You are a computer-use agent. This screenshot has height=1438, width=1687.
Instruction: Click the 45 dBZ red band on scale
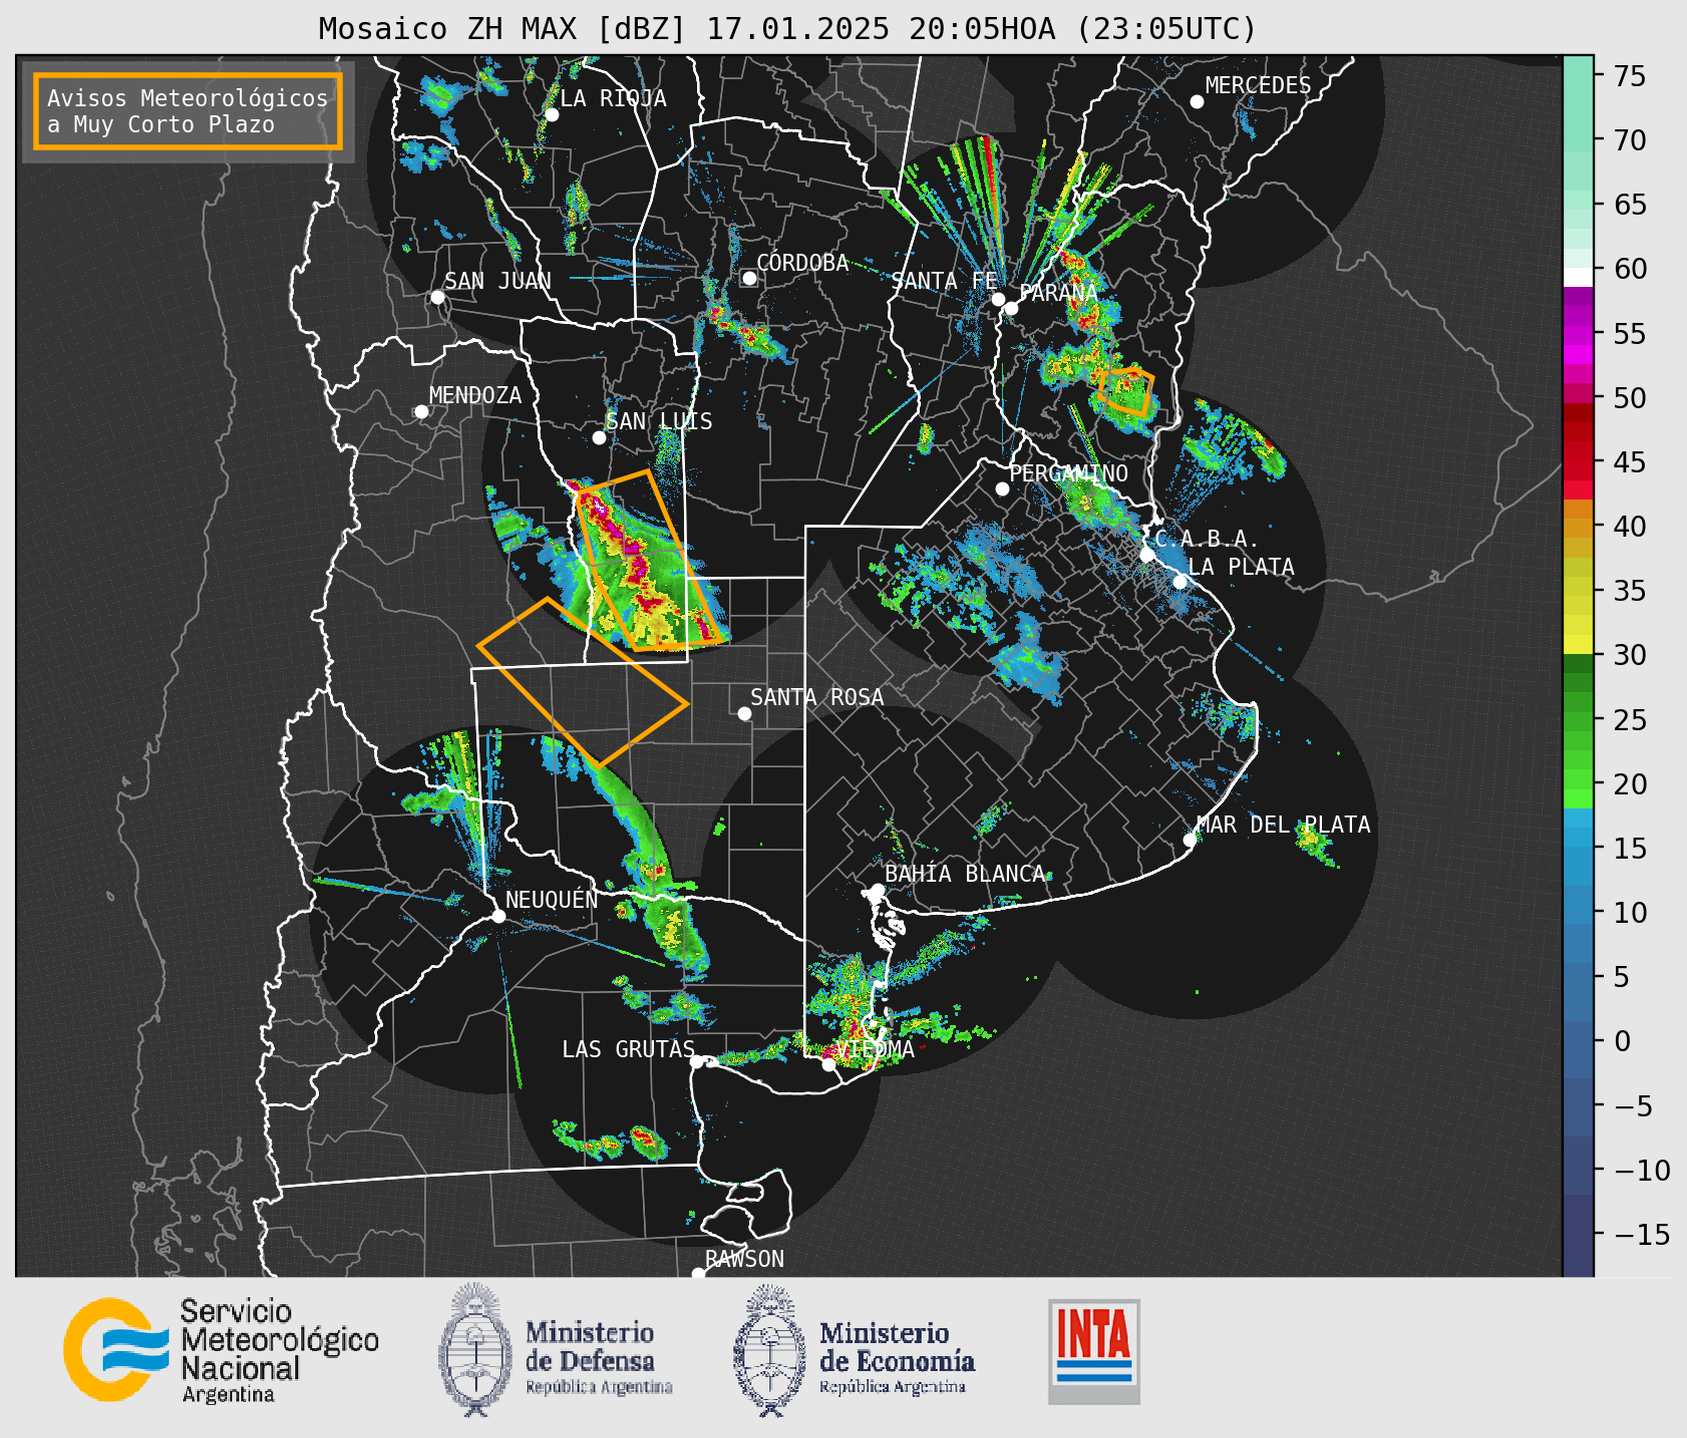1578,461
